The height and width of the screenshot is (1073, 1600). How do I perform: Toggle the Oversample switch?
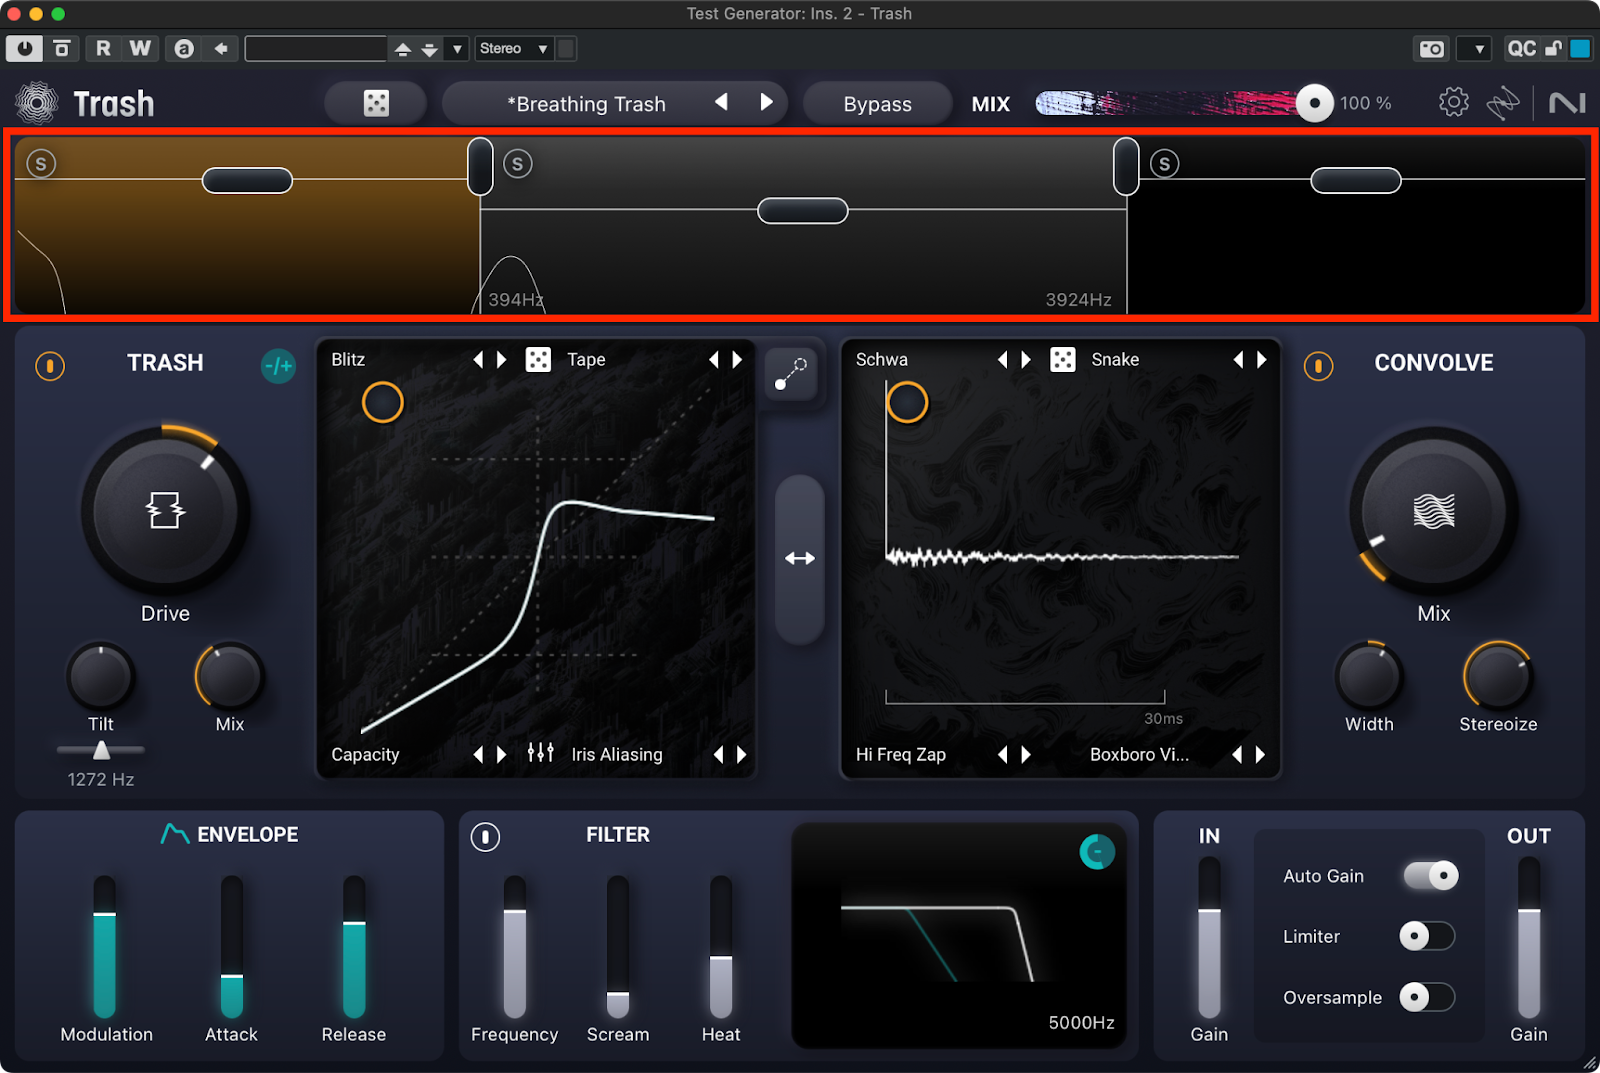pyautogui.click(x=1427, y=997)
